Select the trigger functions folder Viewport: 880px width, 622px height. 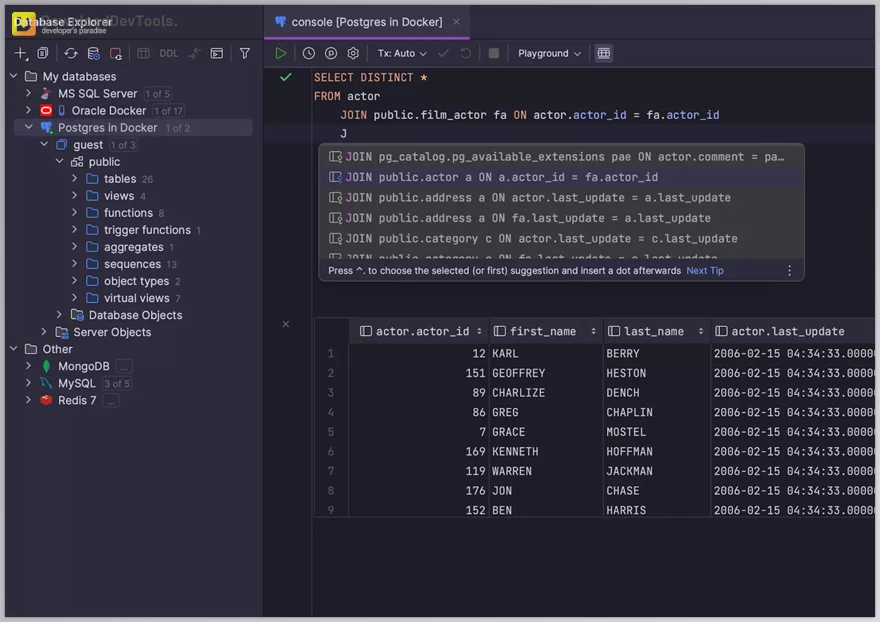(x=147, y=230)
